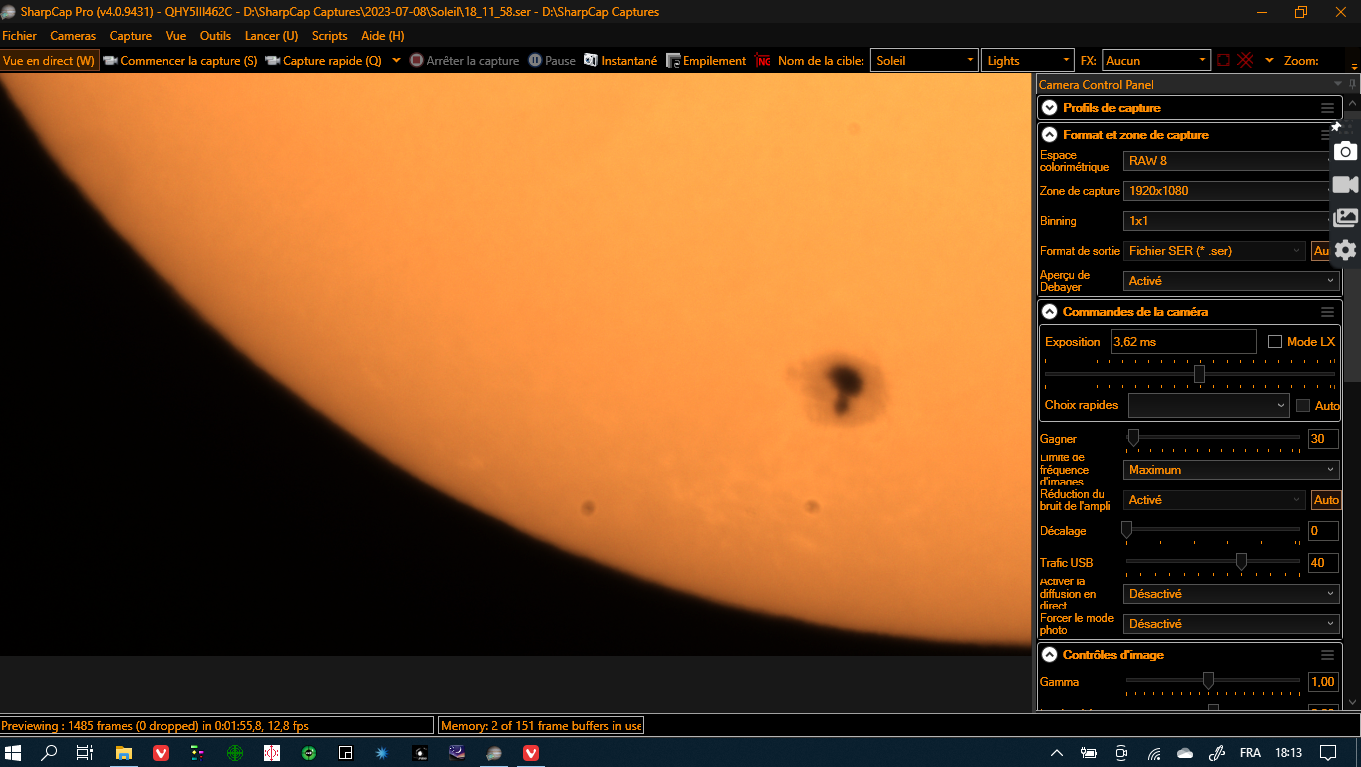Click the red NC naming icon
Viewport: 1361px width, 767px height.
[x=763, y=61]
